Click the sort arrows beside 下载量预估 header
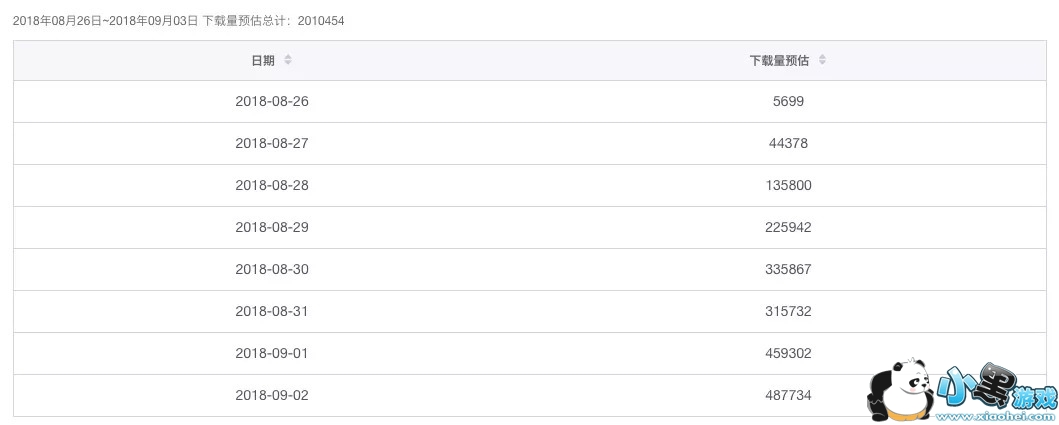The width and height of the screenshot is (1059, 425). [822, 60]
